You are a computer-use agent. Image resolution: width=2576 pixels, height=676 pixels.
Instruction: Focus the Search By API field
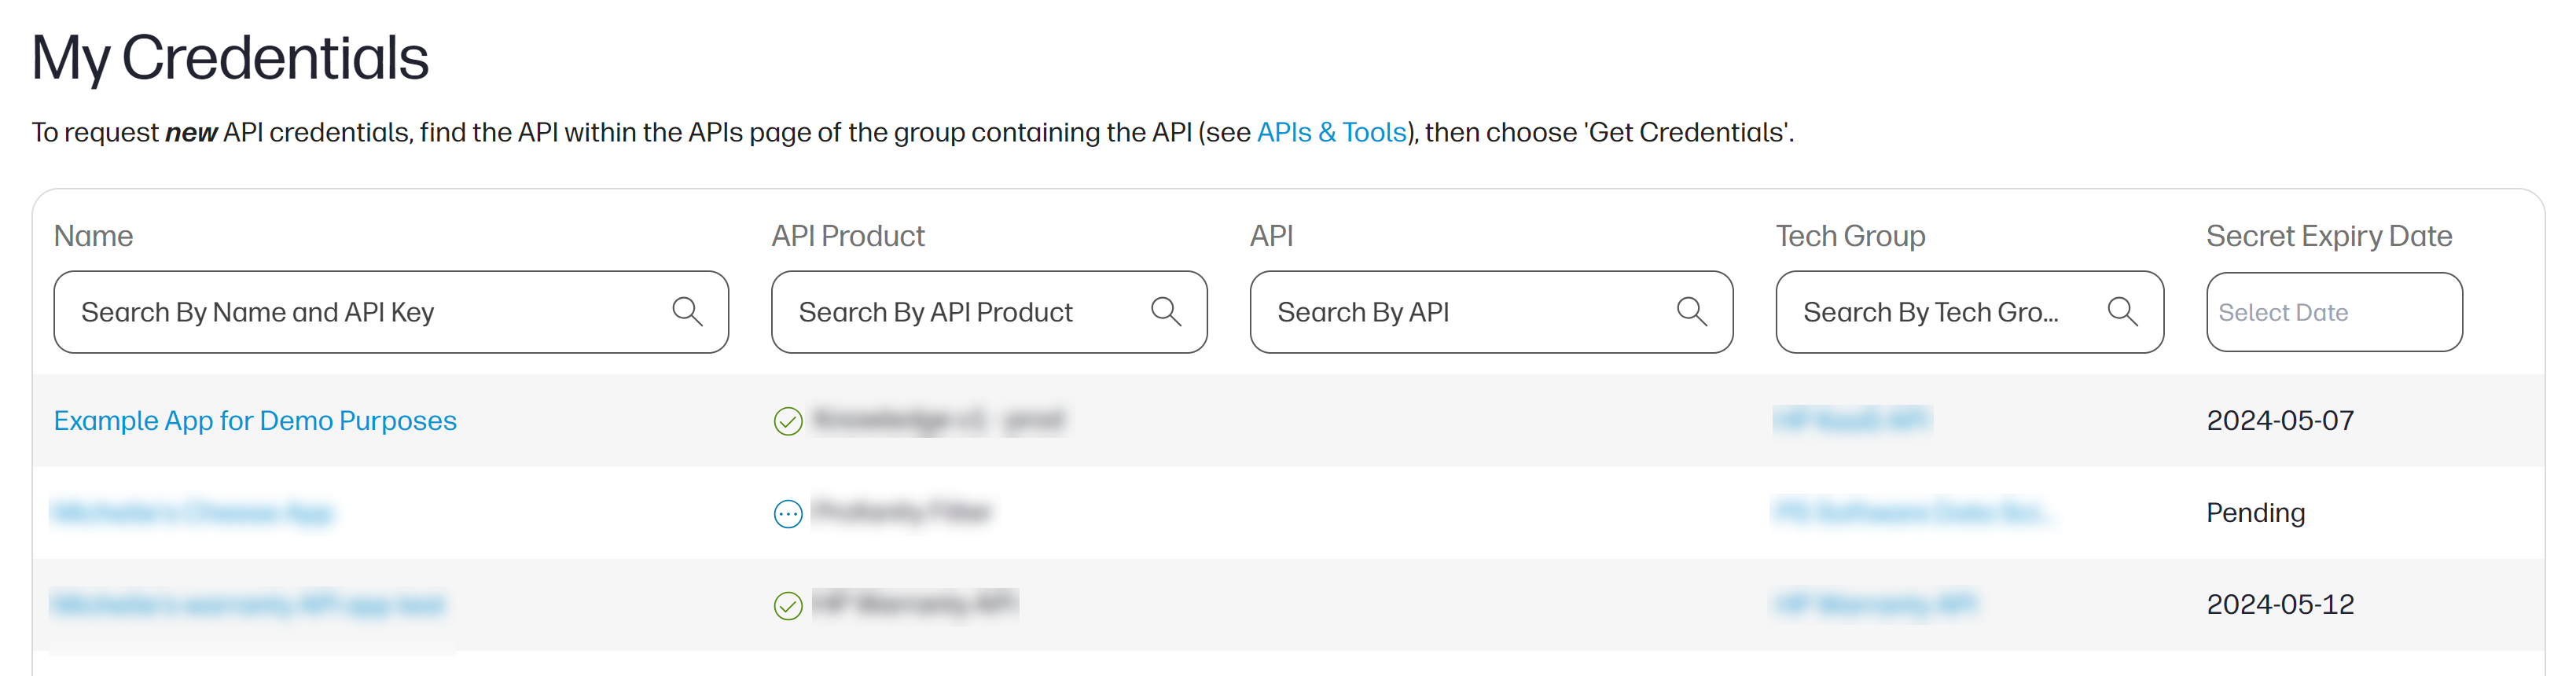pos(1491,312)
